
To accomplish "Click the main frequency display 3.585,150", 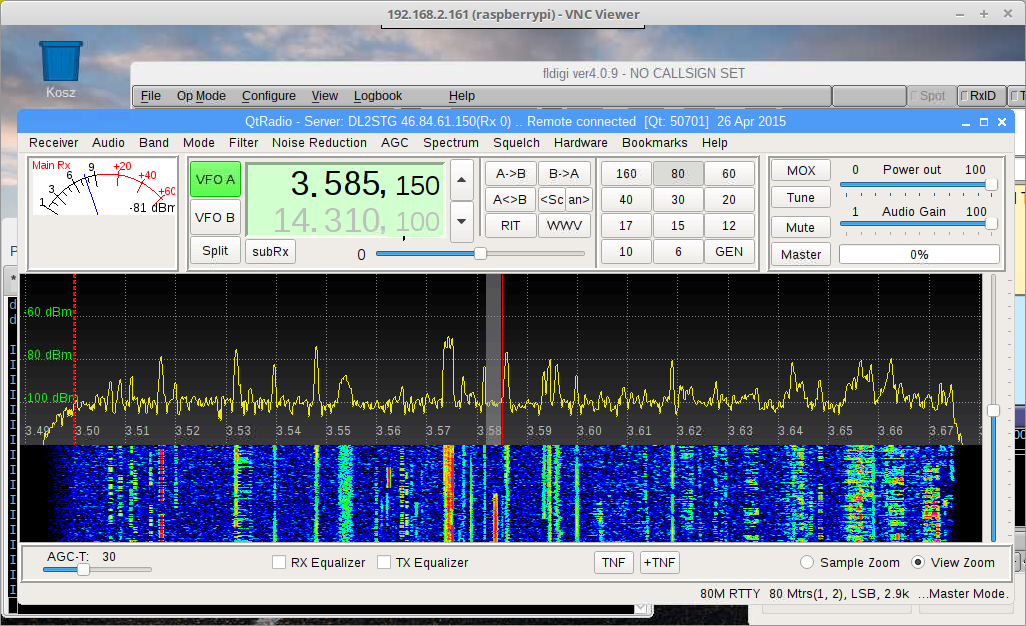I will (345, 184).
